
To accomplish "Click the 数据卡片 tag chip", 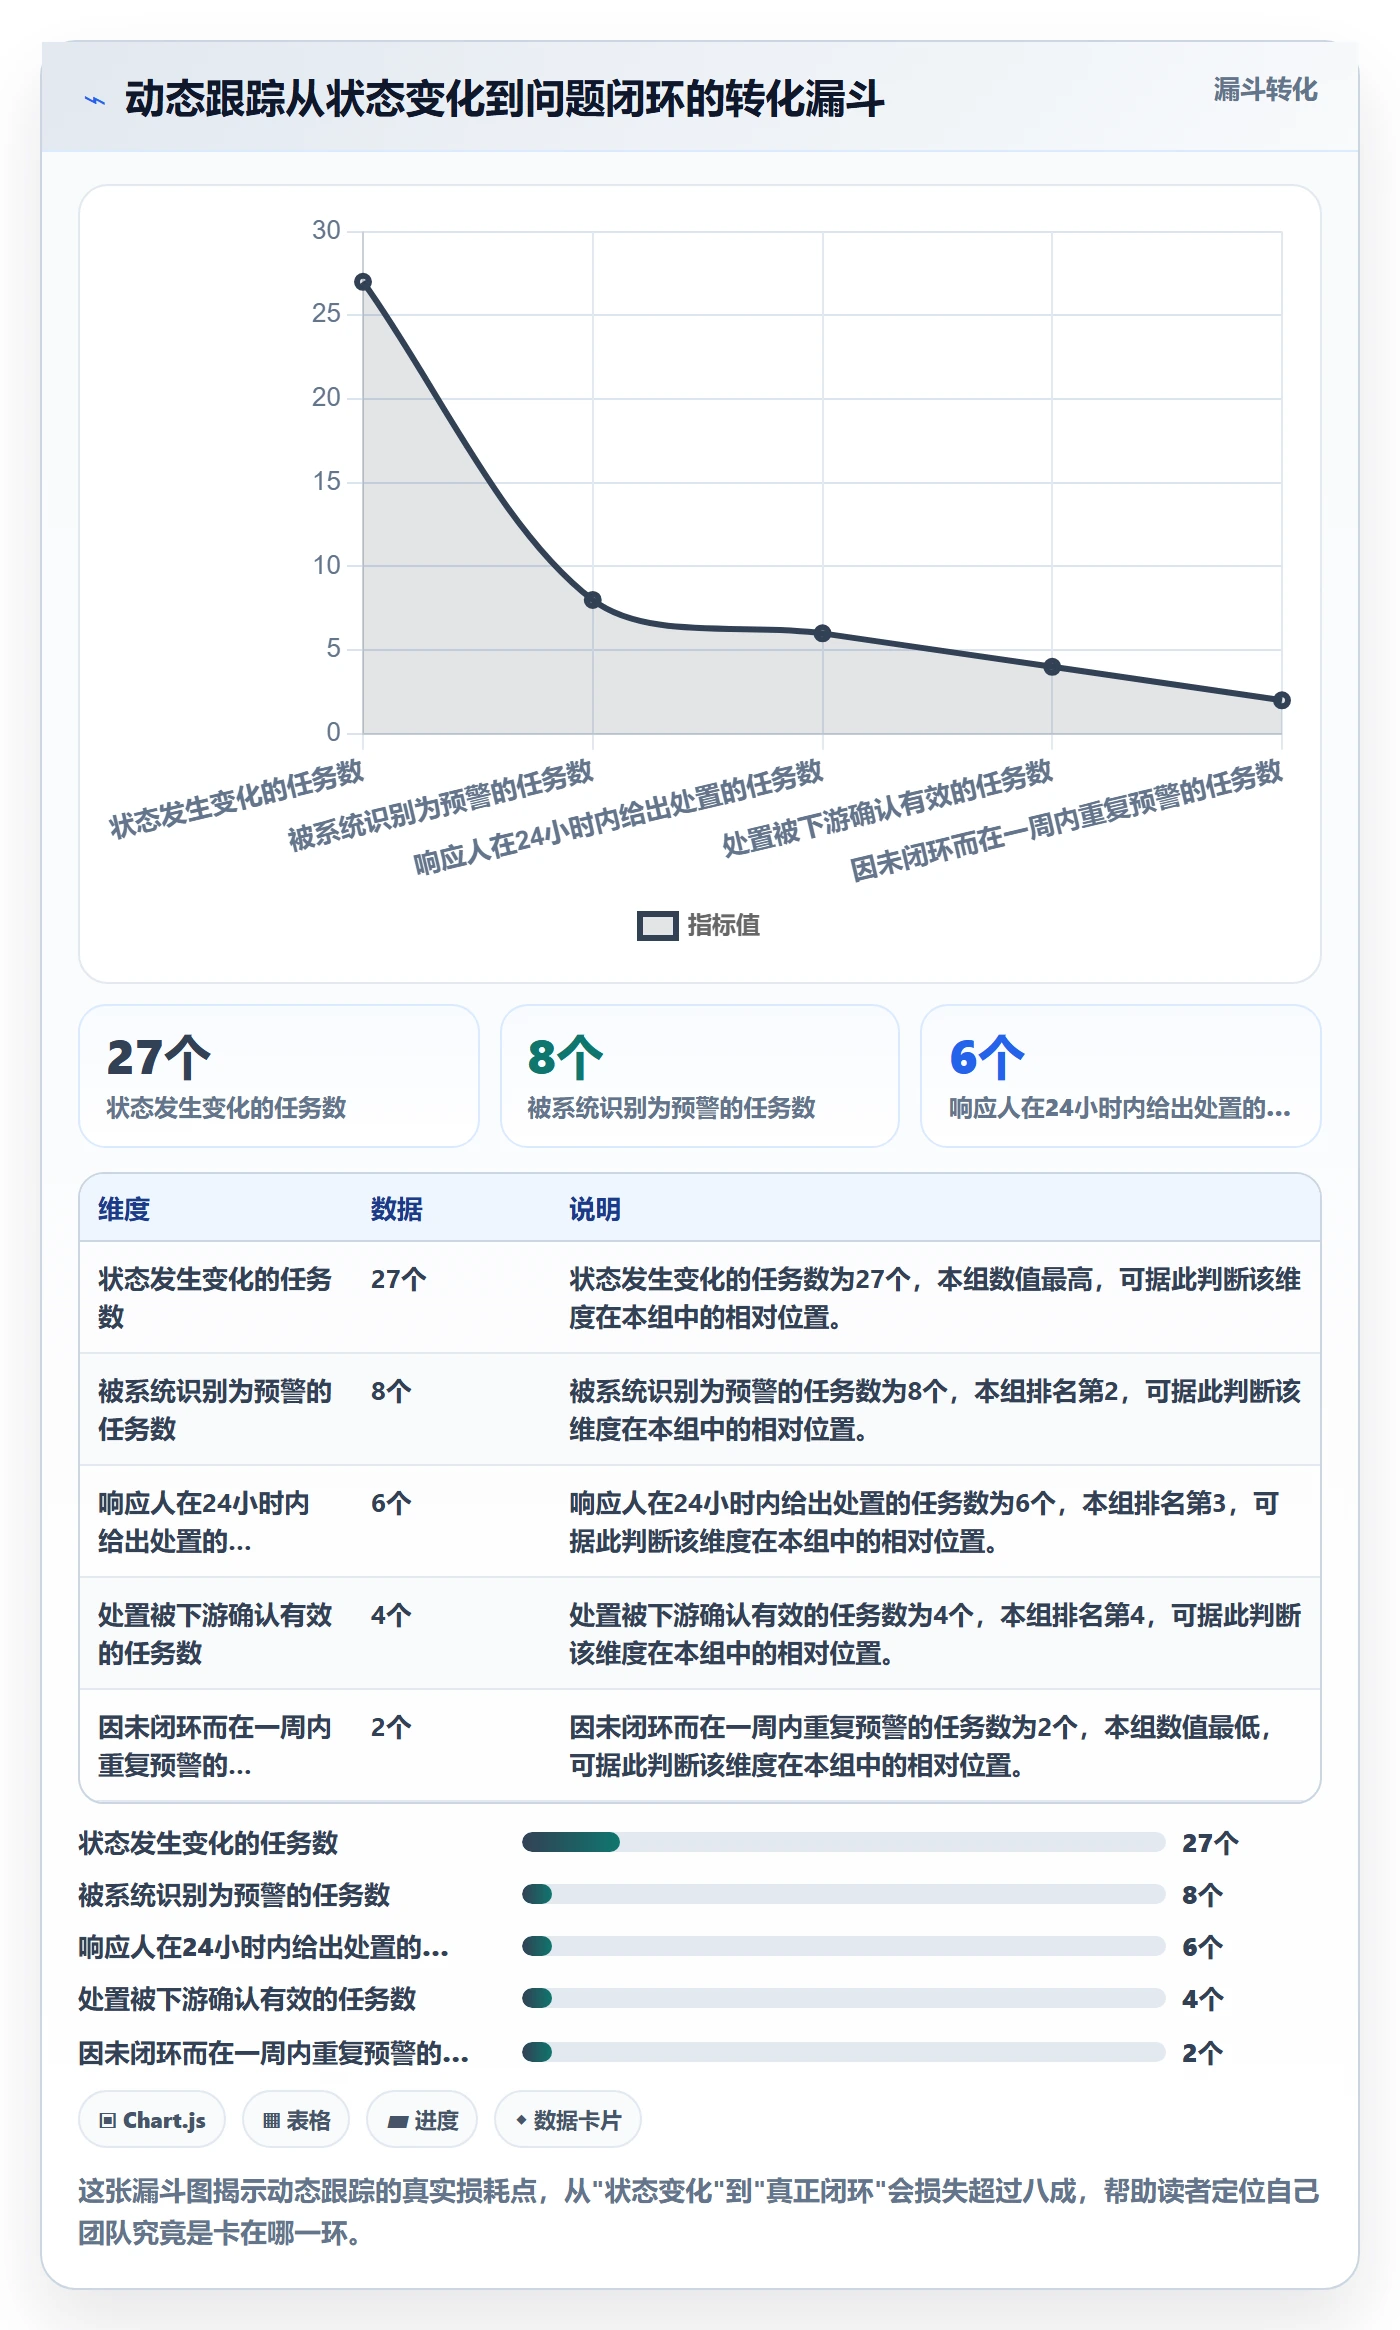I will coord(568,2119).
